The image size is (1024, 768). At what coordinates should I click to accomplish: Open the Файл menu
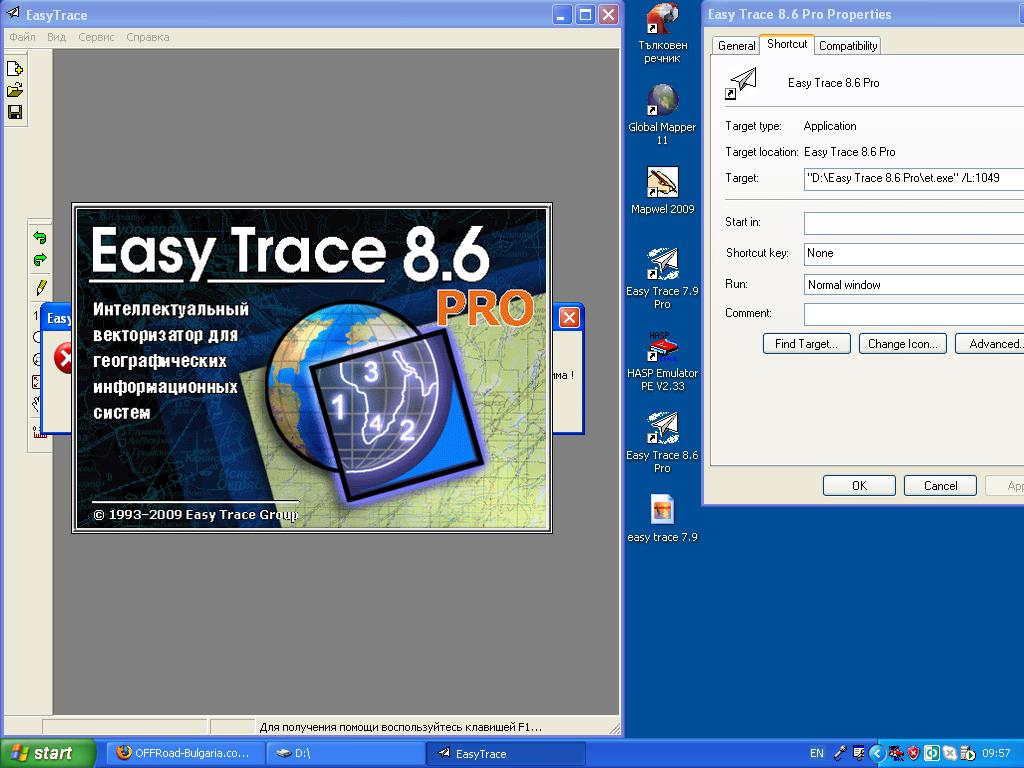coord(22,37)
